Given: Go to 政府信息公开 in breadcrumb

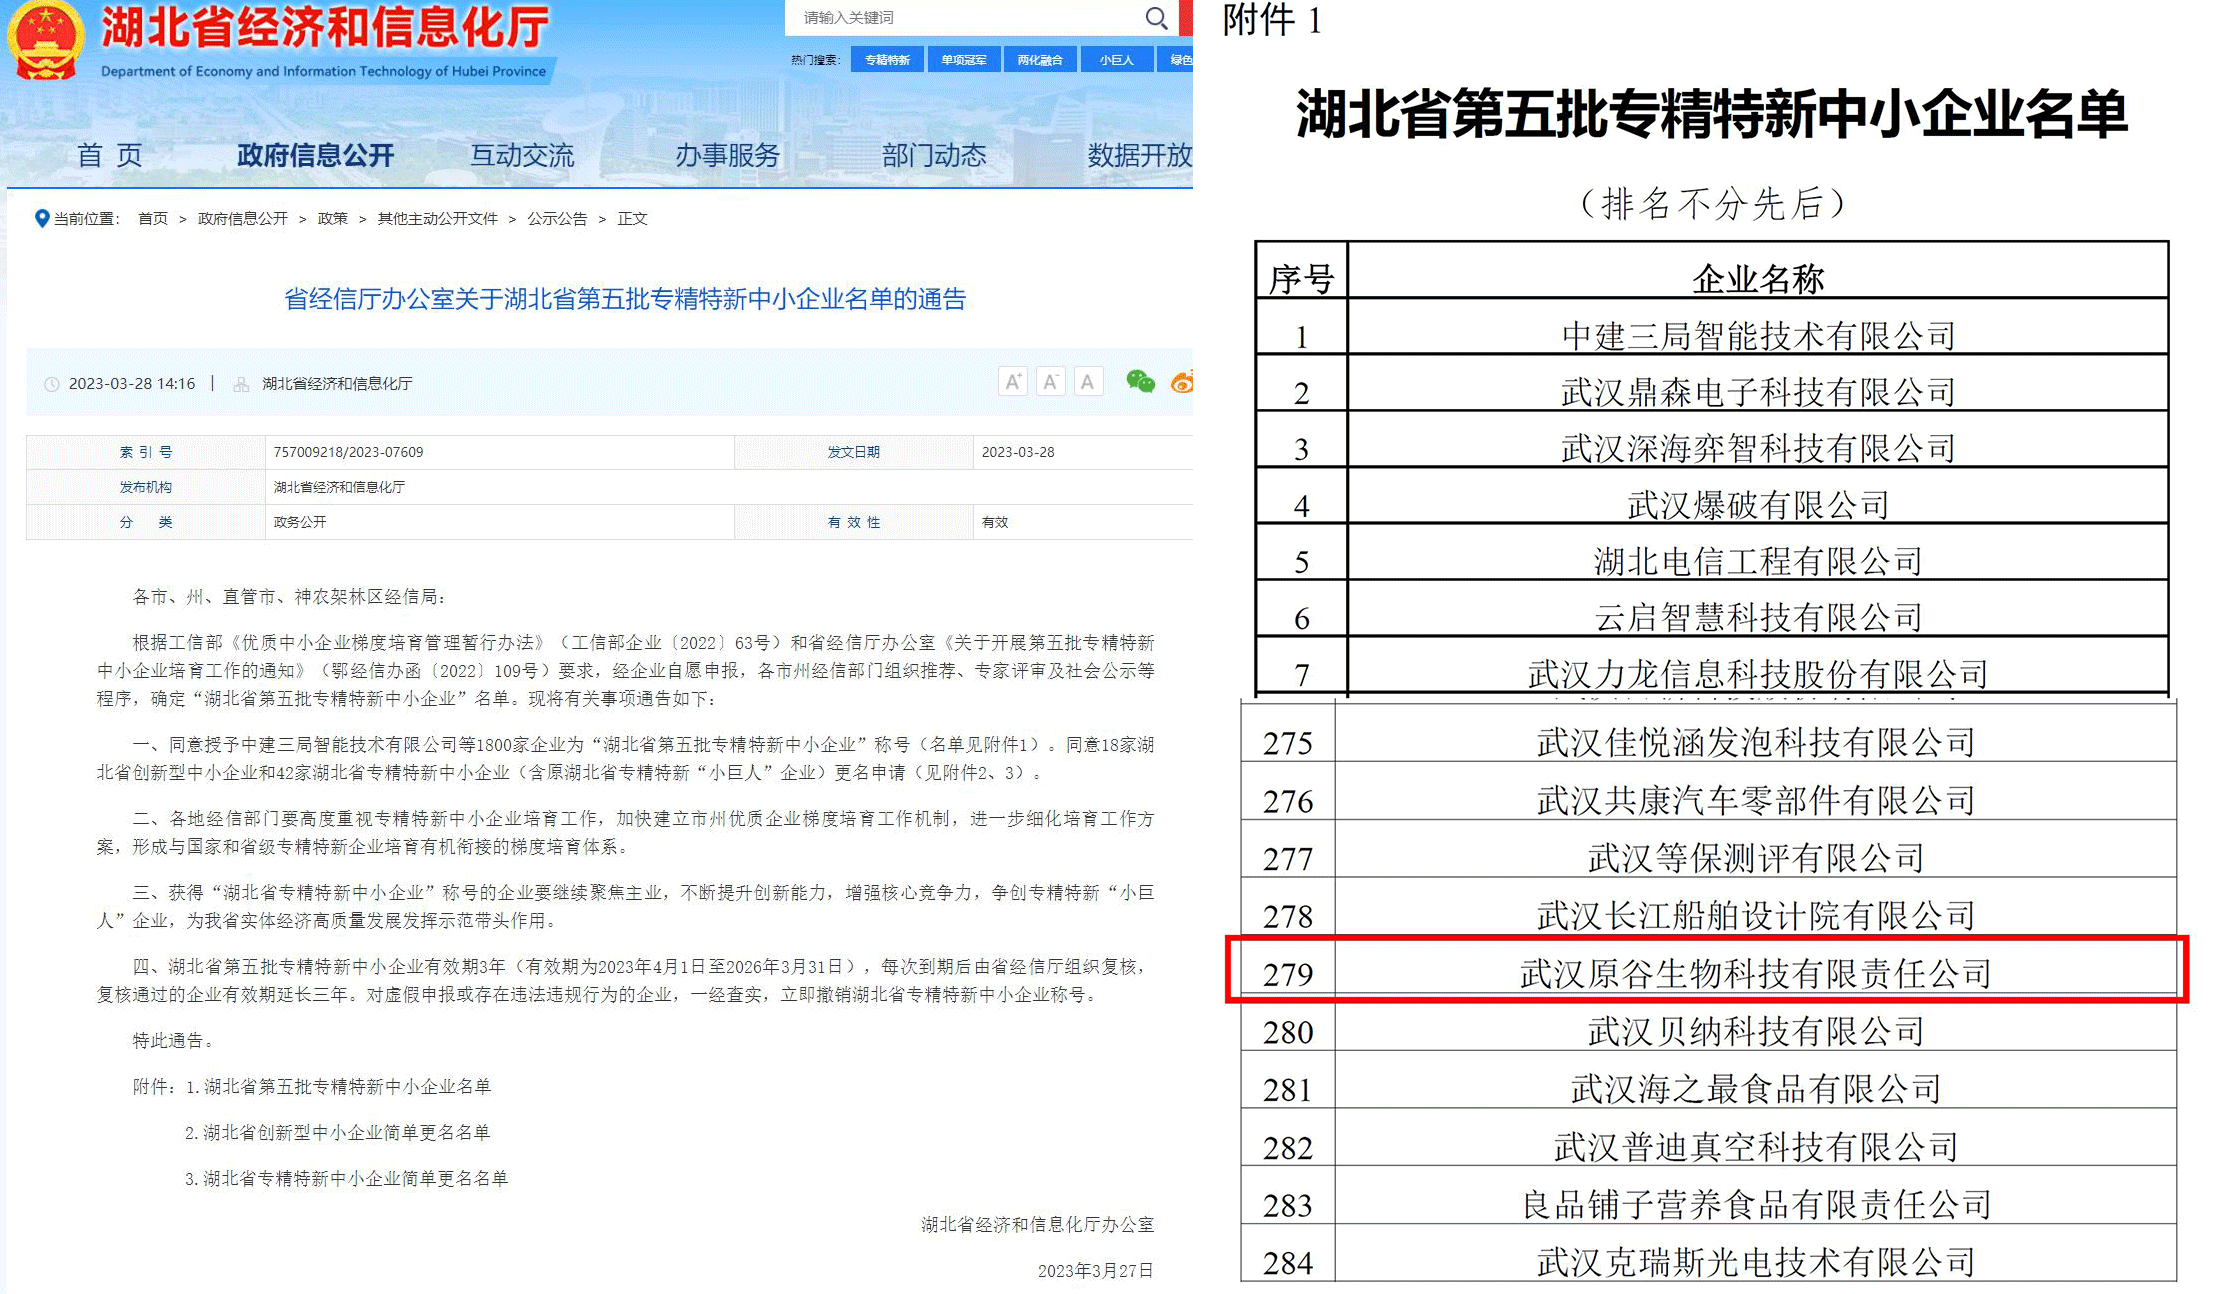Looking at the screenshot, I should pos(242,218).
